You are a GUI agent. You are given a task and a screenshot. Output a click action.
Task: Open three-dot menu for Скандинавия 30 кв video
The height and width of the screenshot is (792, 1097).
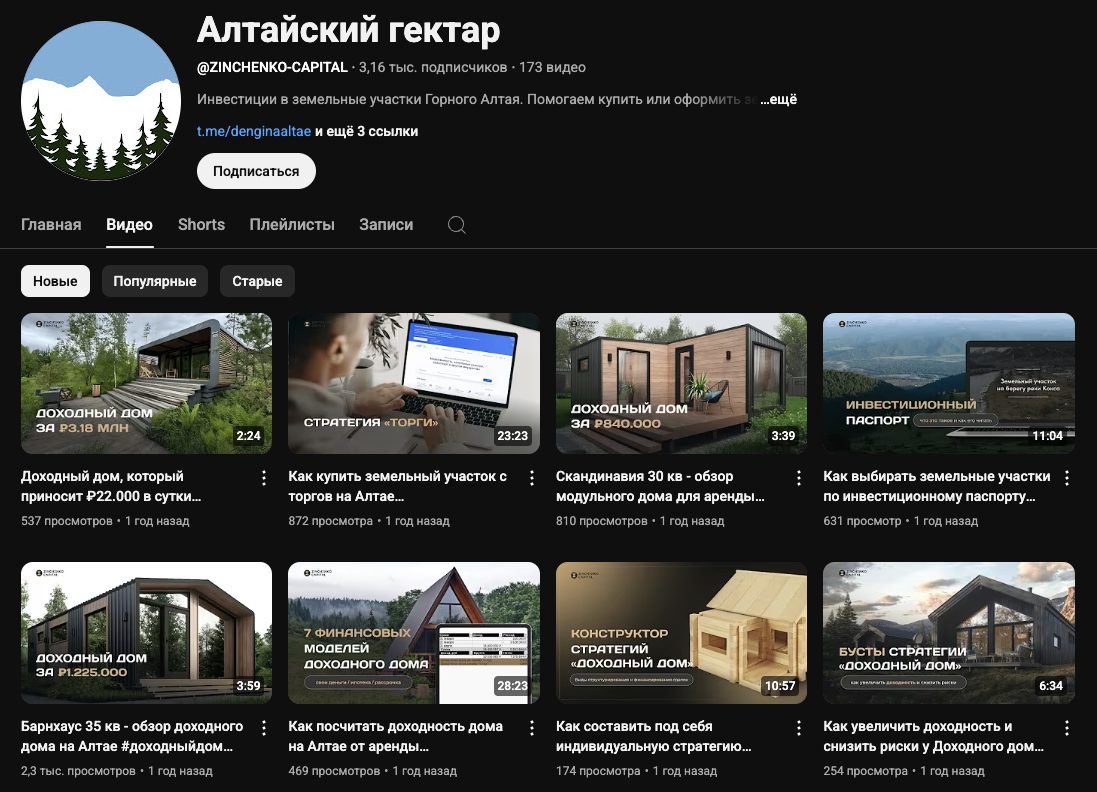[799, 477]
